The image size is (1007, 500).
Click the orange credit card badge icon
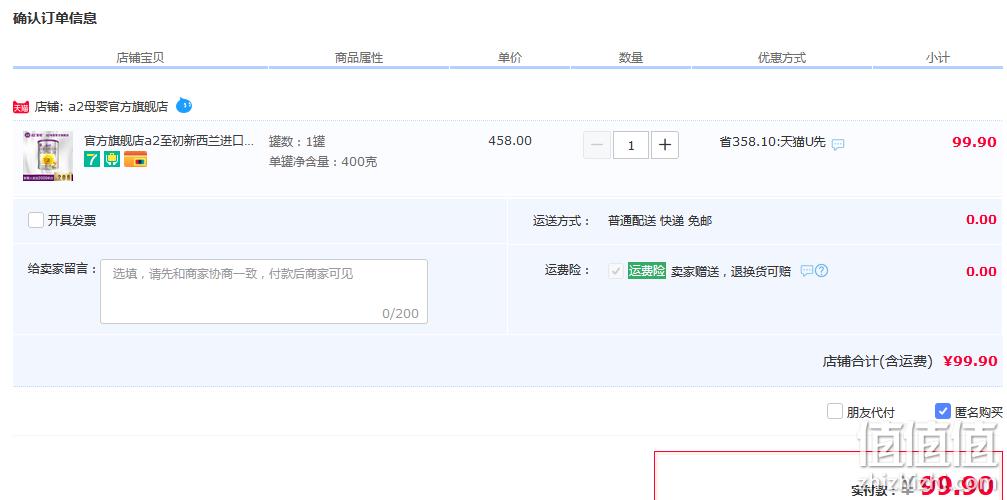click(136, 159)
